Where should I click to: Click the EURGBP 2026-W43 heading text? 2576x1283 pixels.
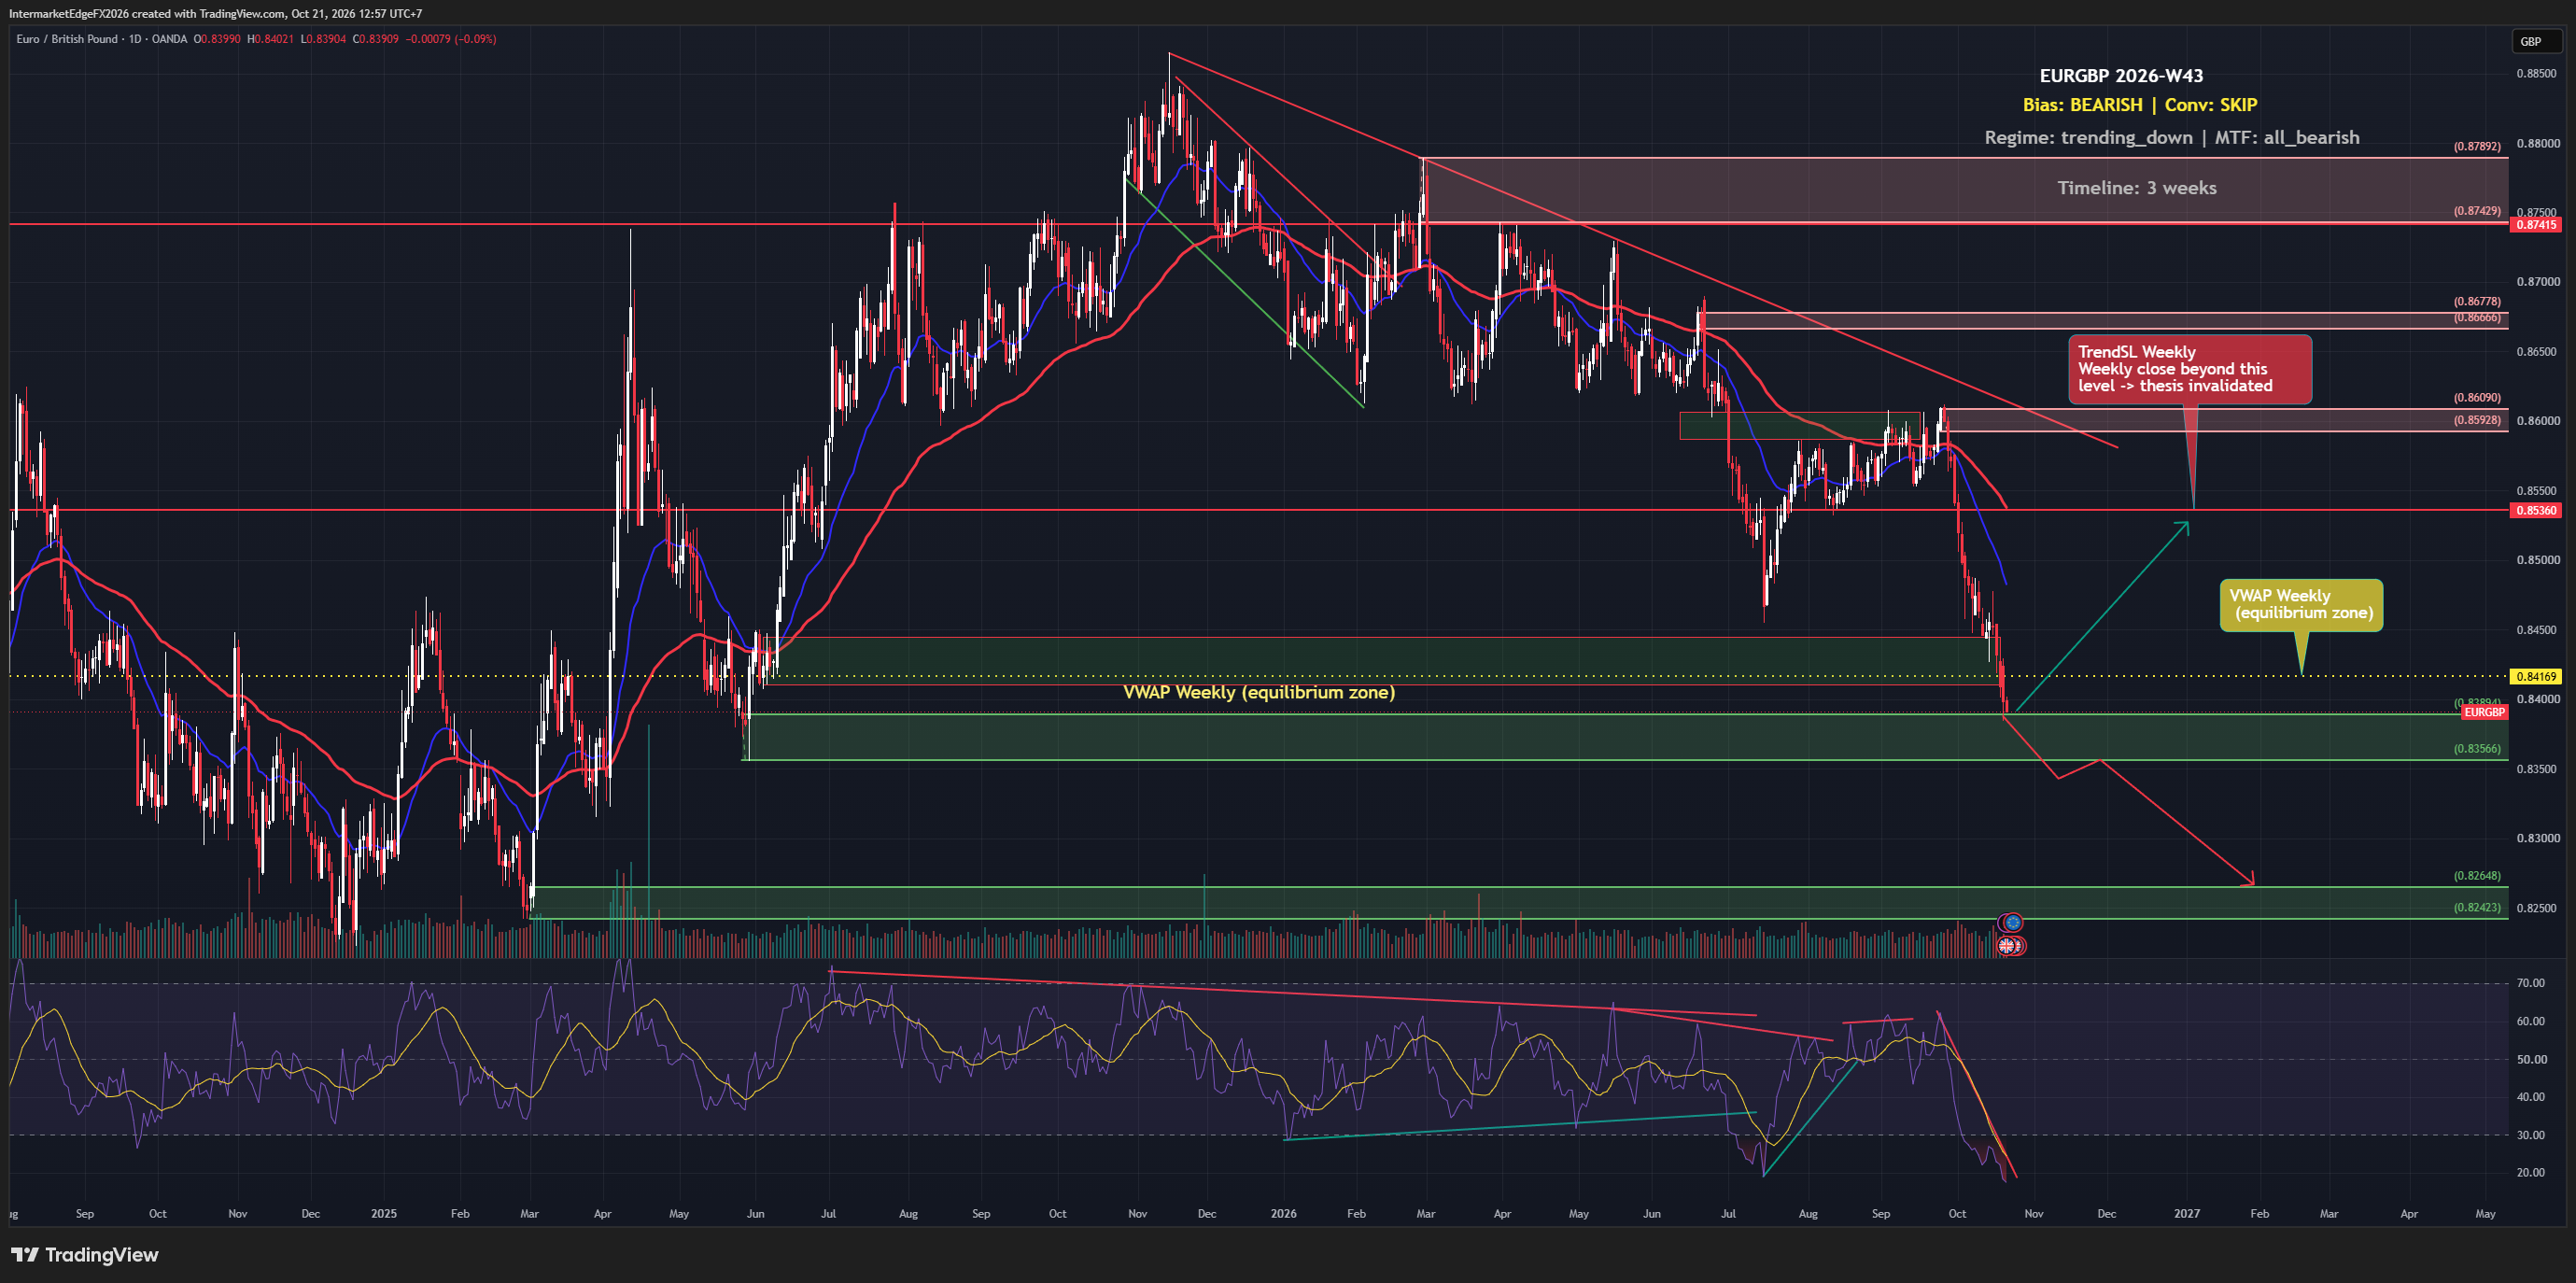coord(2121,76)
